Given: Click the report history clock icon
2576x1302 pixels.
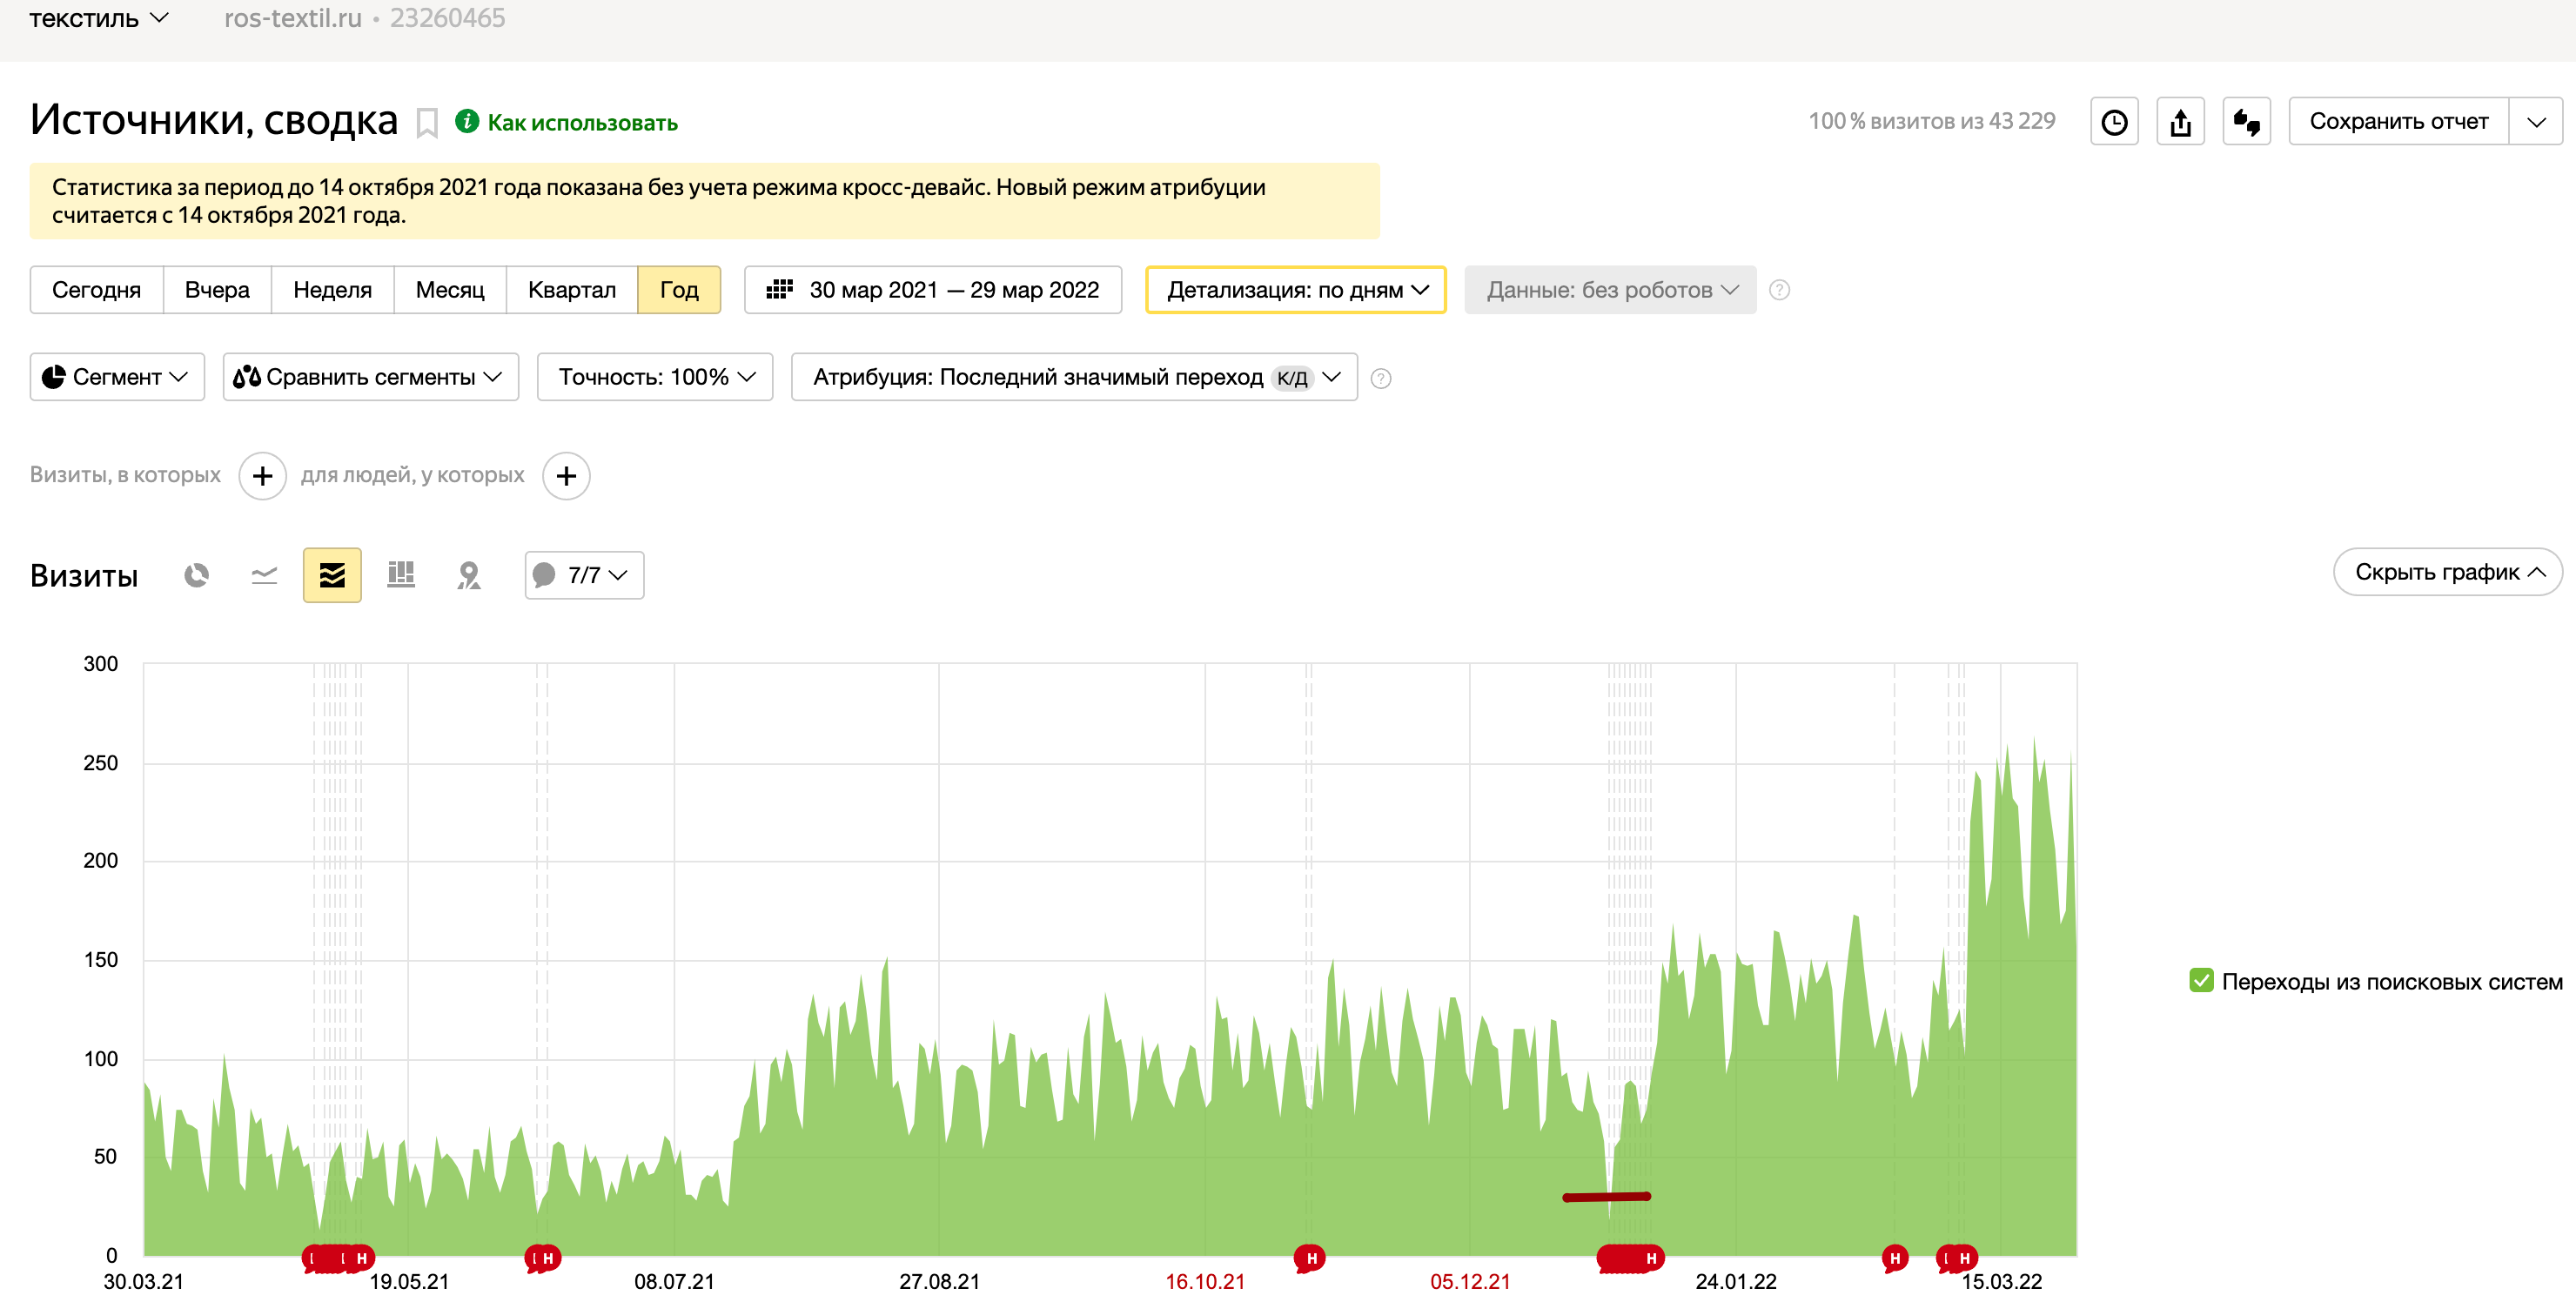Looking at the screenshot, I should (x=2114, y=122).
